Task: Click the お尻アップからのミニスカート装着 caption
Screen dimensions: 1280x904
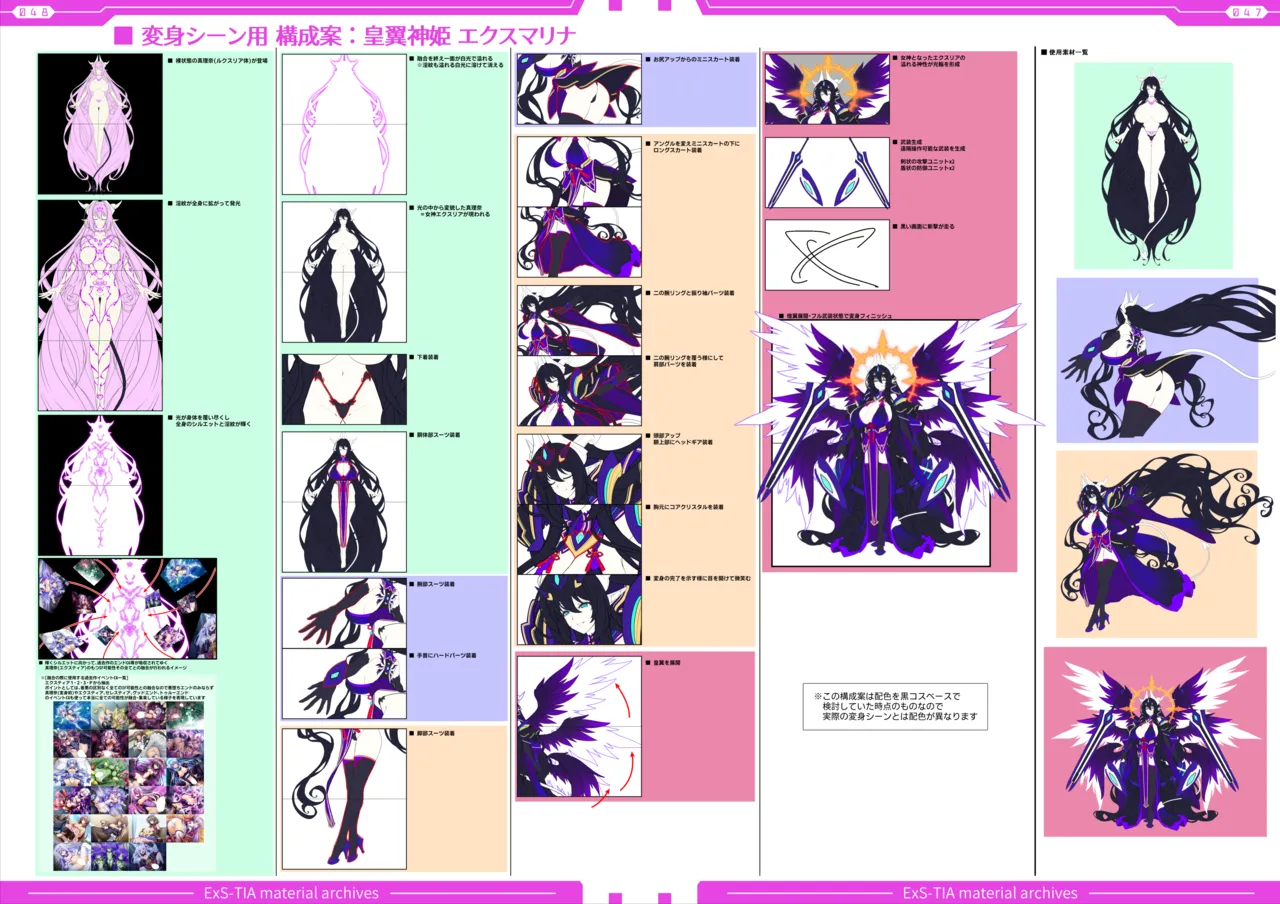Action: click(x=692, y=60)
